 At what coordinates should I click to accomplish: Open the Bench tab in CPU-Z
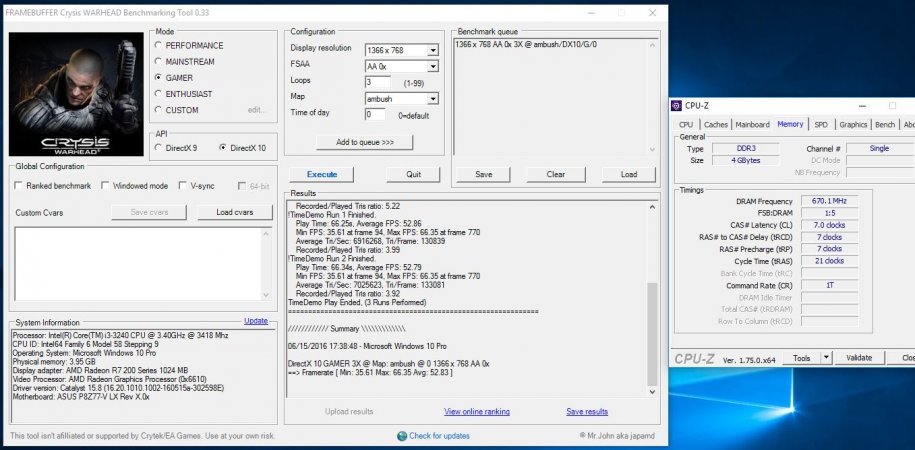coord(885,124)
